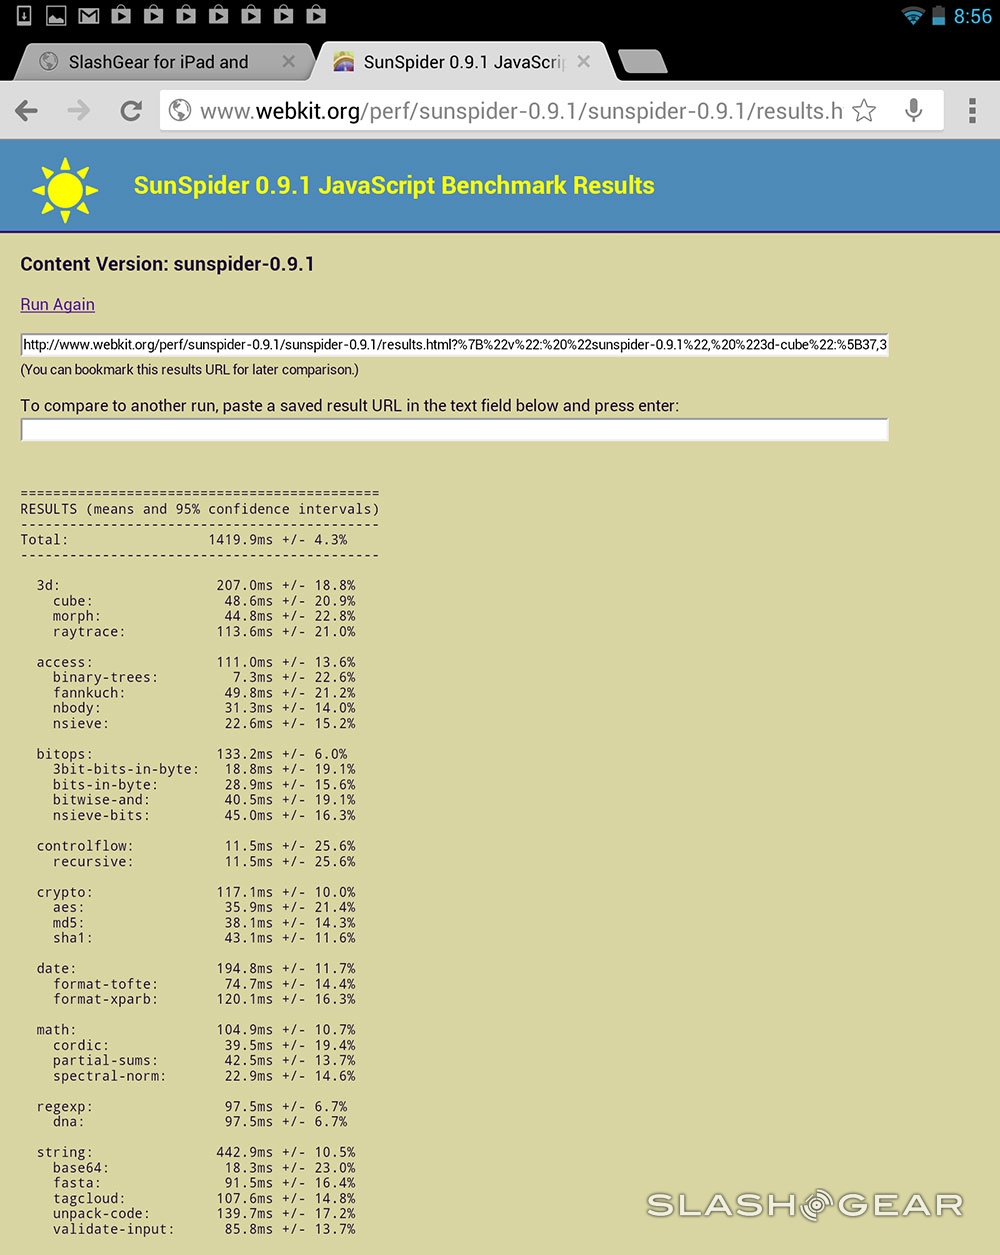Viewport: 1000px width, 1255px height.
Task: Select the results URL text field
Action: tap(454, 345)
